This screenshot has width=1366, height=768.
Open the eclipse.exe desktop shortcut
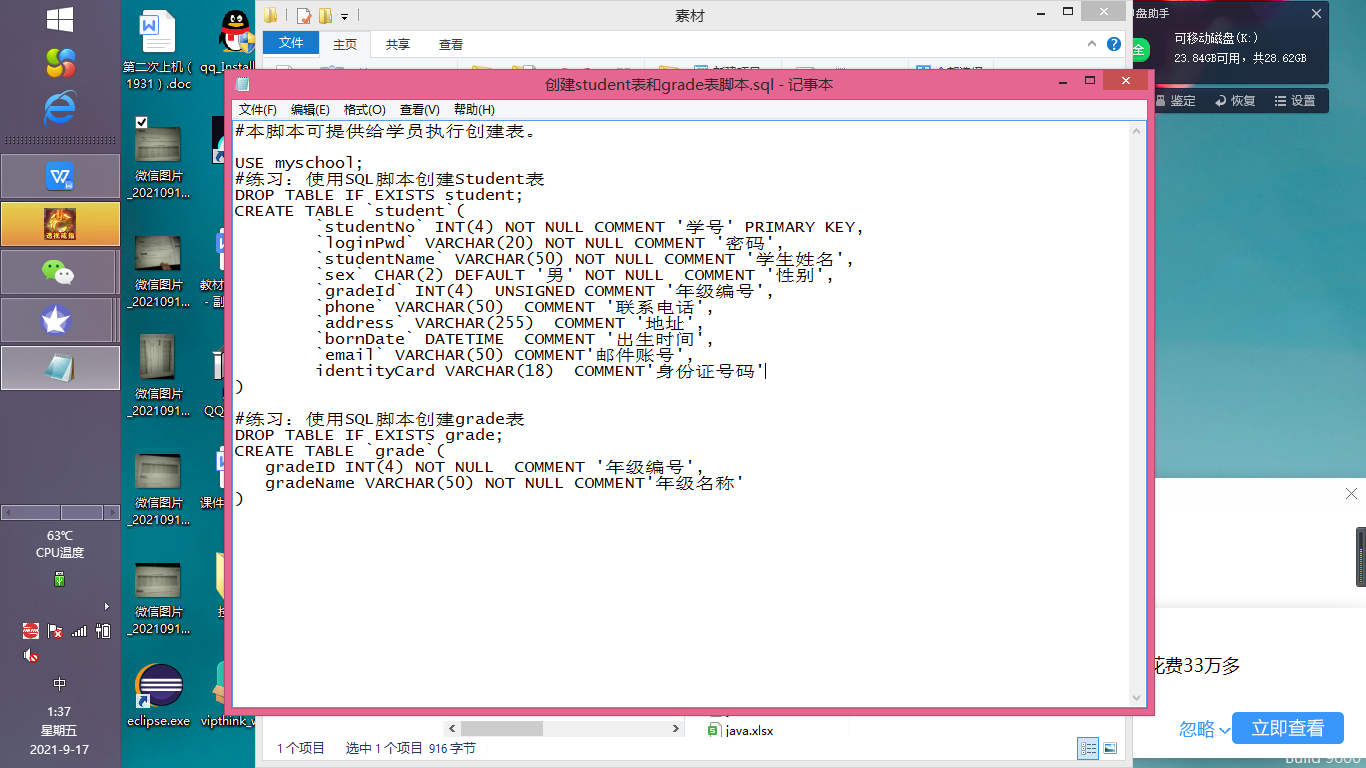click(158, 695)
